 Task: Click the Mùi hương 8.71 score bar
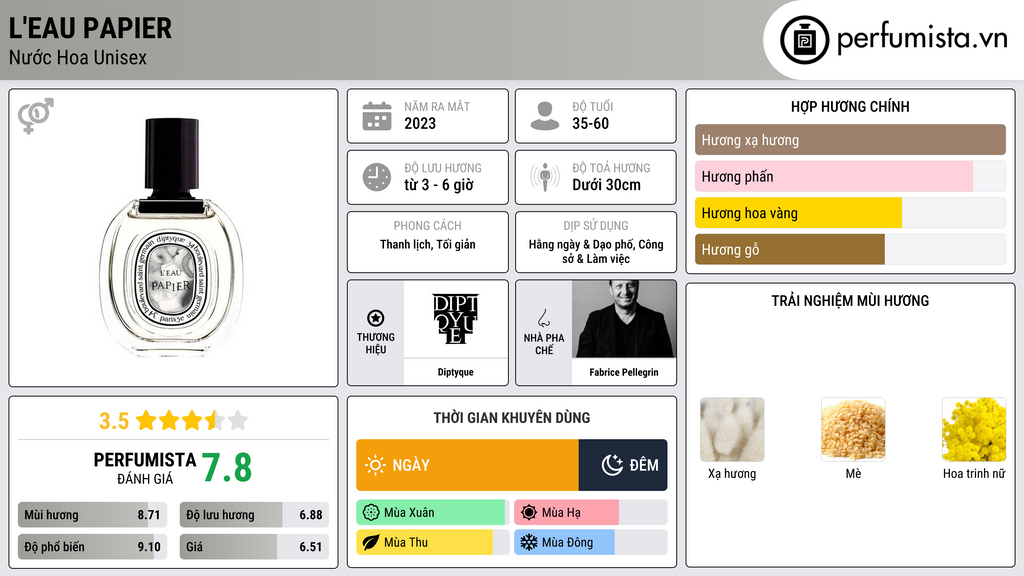[x=92, y=515]
